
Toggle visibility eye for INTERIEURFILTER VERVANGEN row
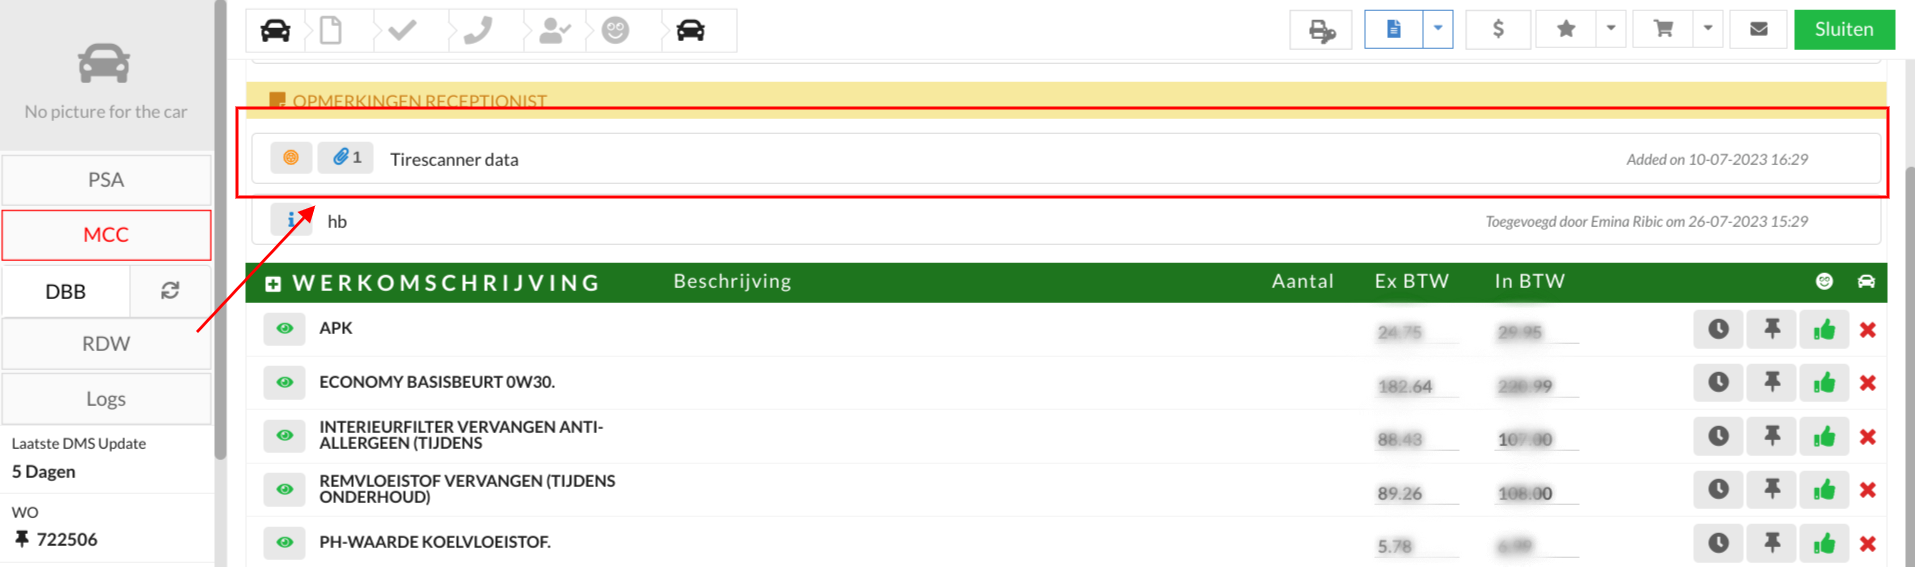285,435
